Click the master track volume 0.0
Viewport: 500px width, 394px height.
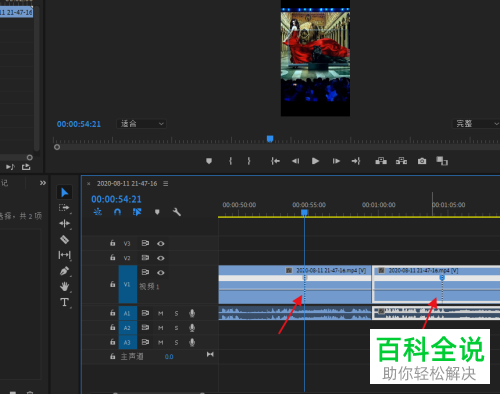click(x=169, y=357)
